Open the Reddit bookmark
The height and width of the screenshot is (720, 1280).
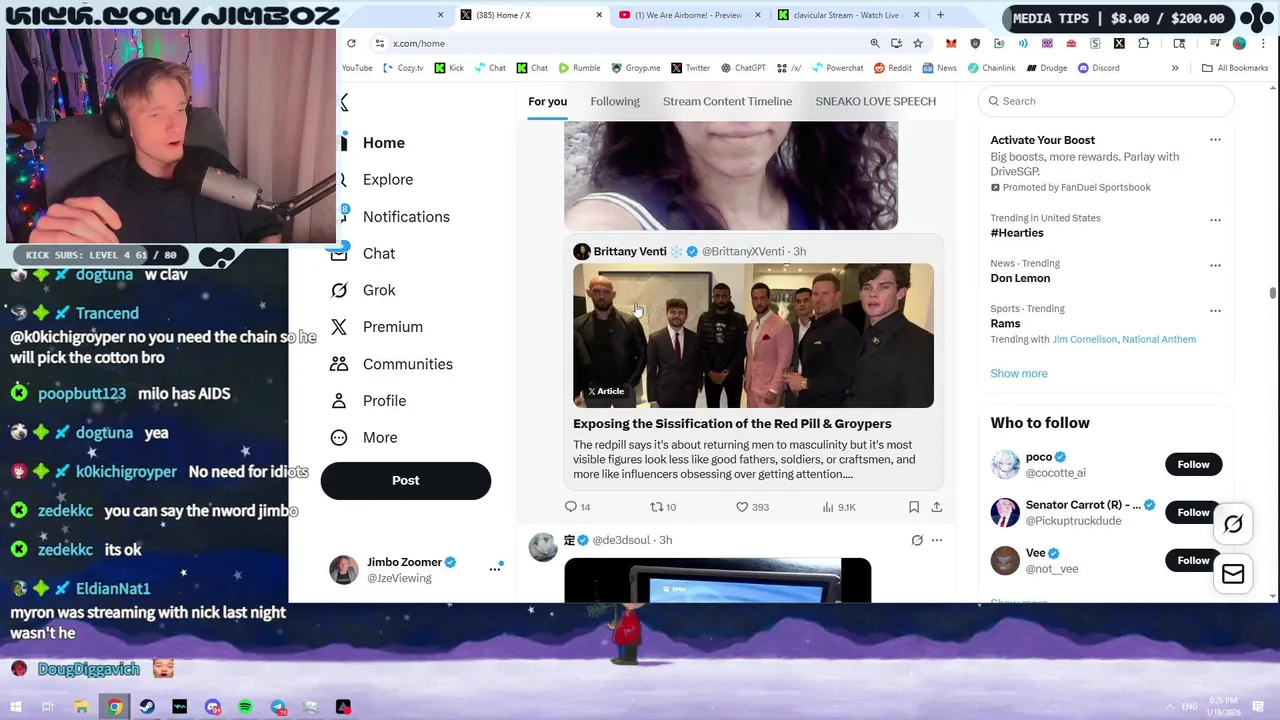tap(893, 68)
